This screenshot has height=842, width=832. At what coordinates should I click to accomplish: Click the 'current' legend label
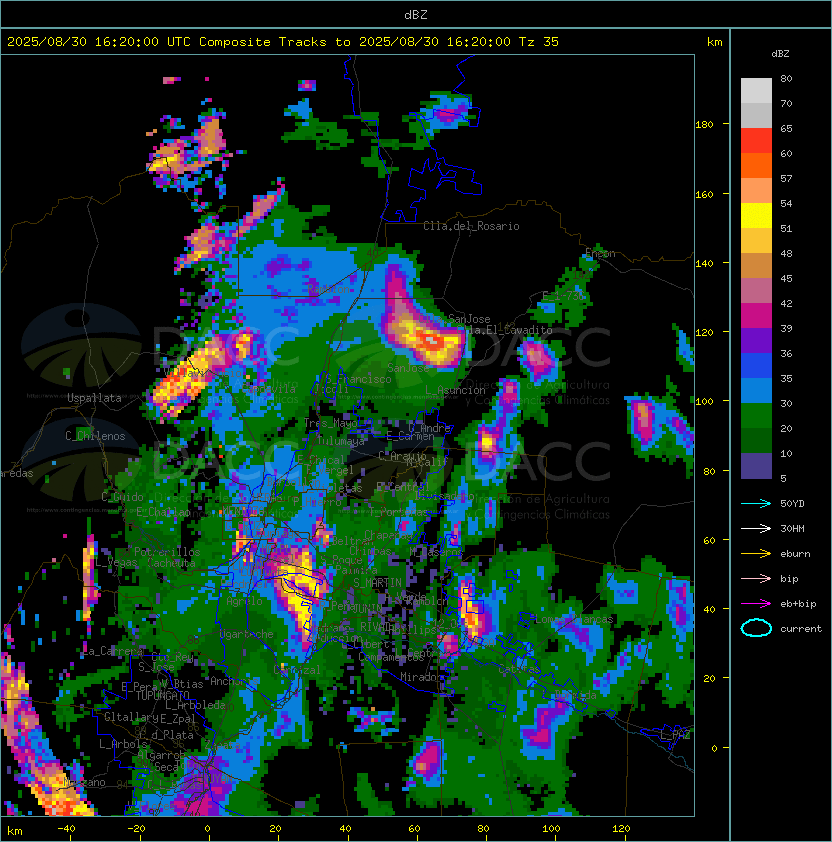pyautogui.click(x=801, y=629)
